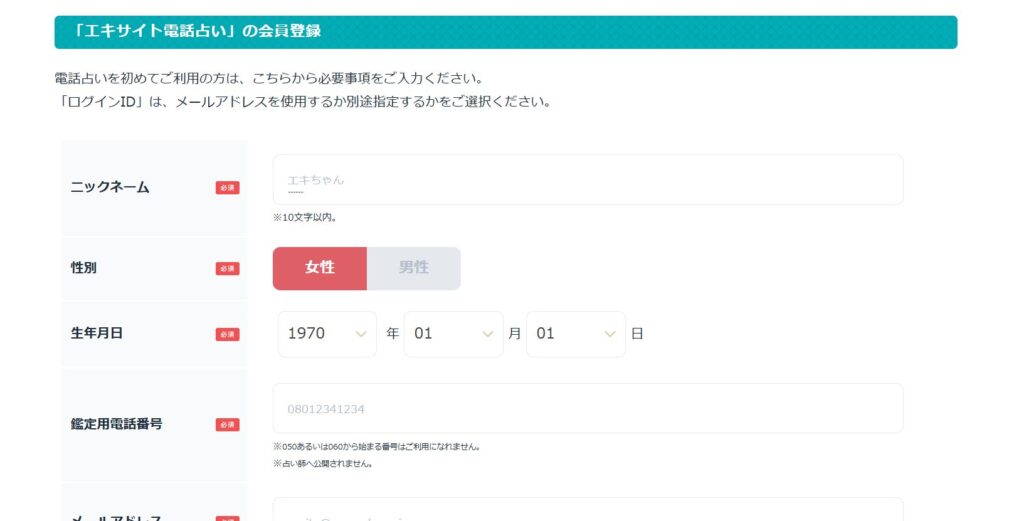Click the partially visible email address field

[x=587, y=511]
